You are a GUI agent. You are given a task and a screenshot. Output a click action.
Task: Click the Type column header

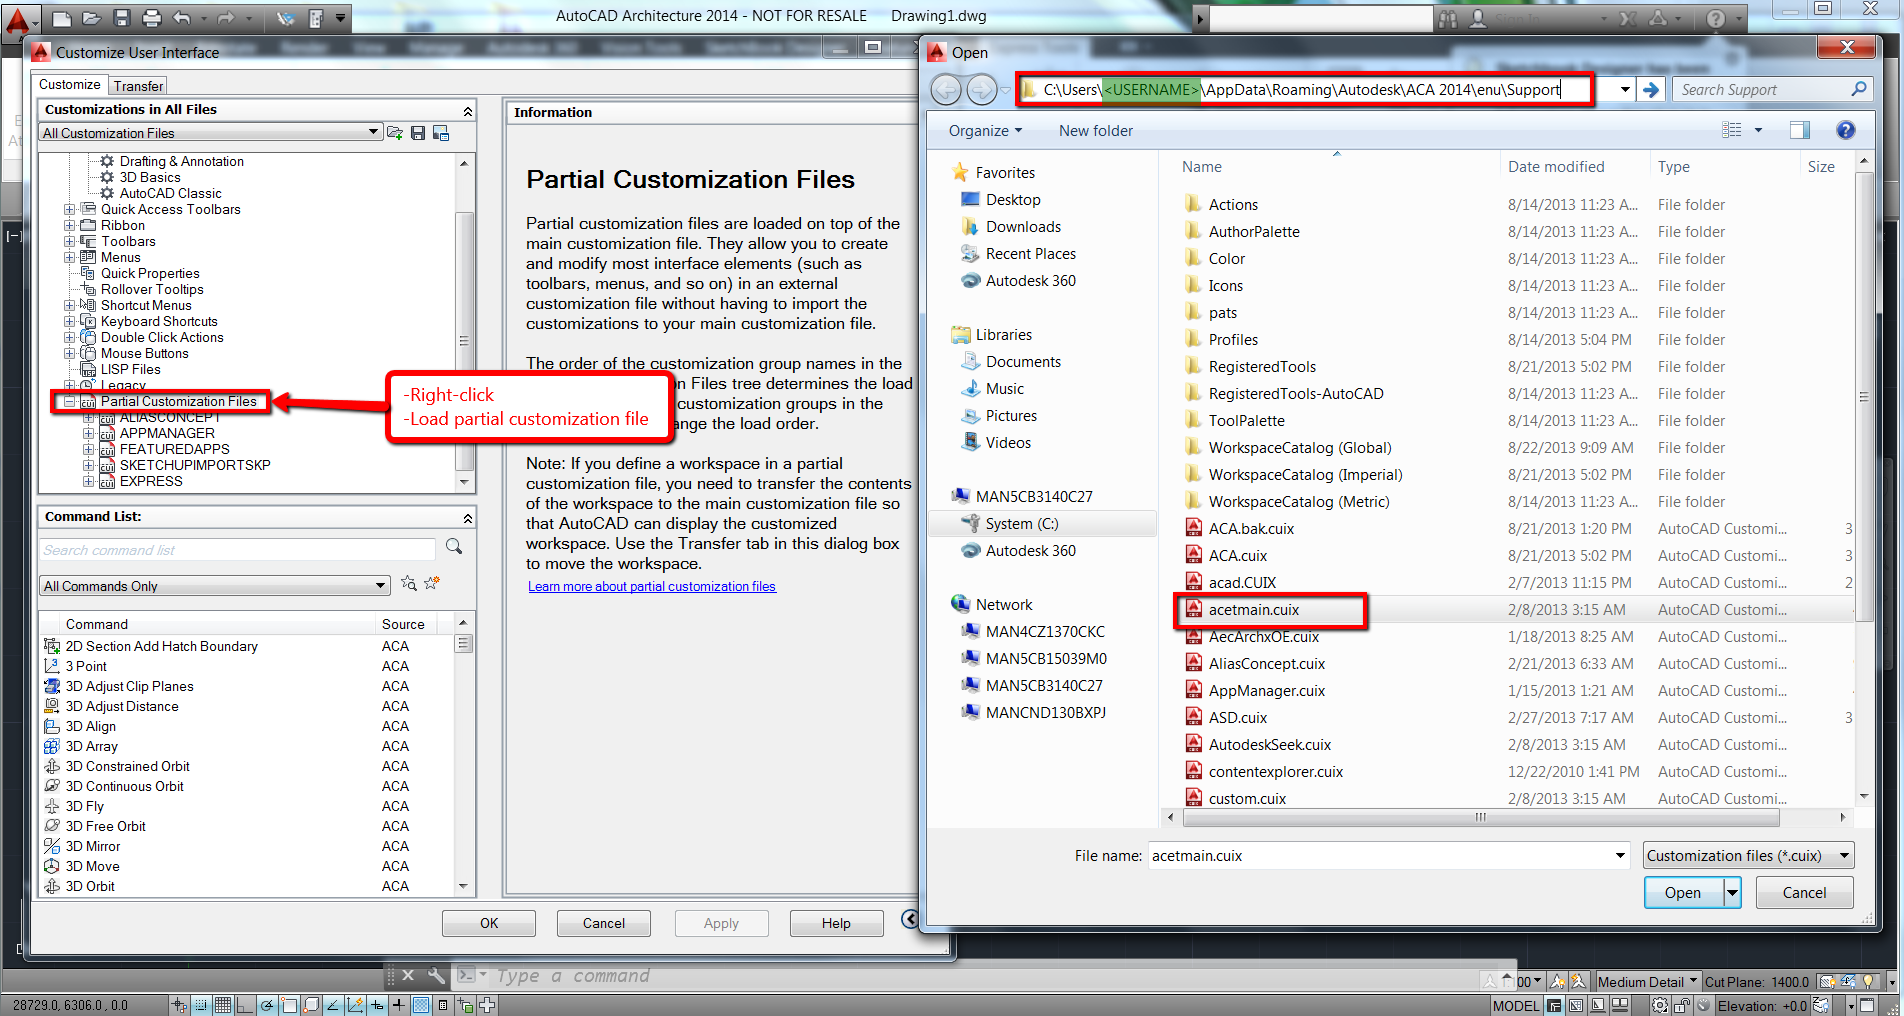1673,167
